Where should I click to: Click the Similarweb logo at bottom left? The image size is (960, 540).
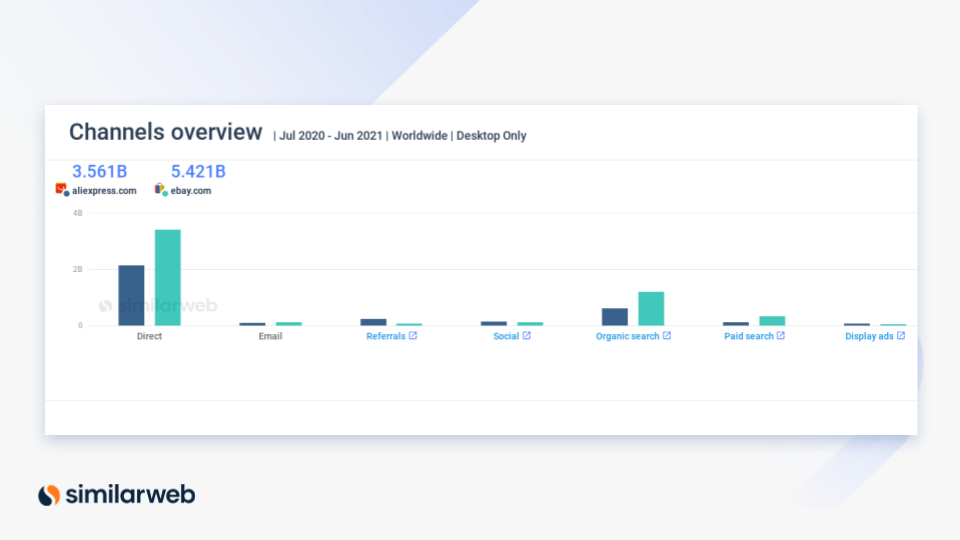click(116, 495)
